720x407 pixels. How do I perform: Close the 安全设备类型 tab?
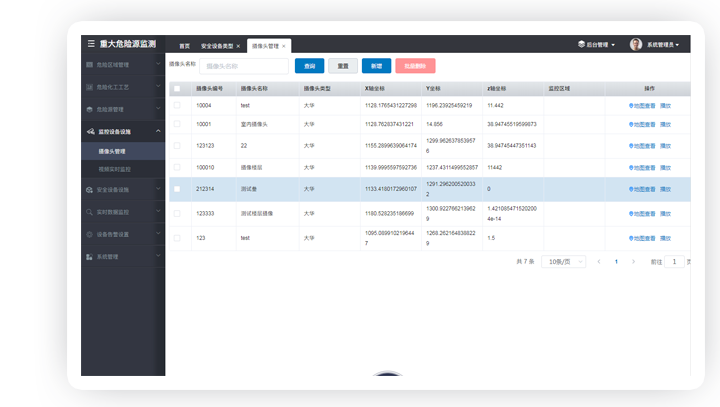[x=238, y=46]
